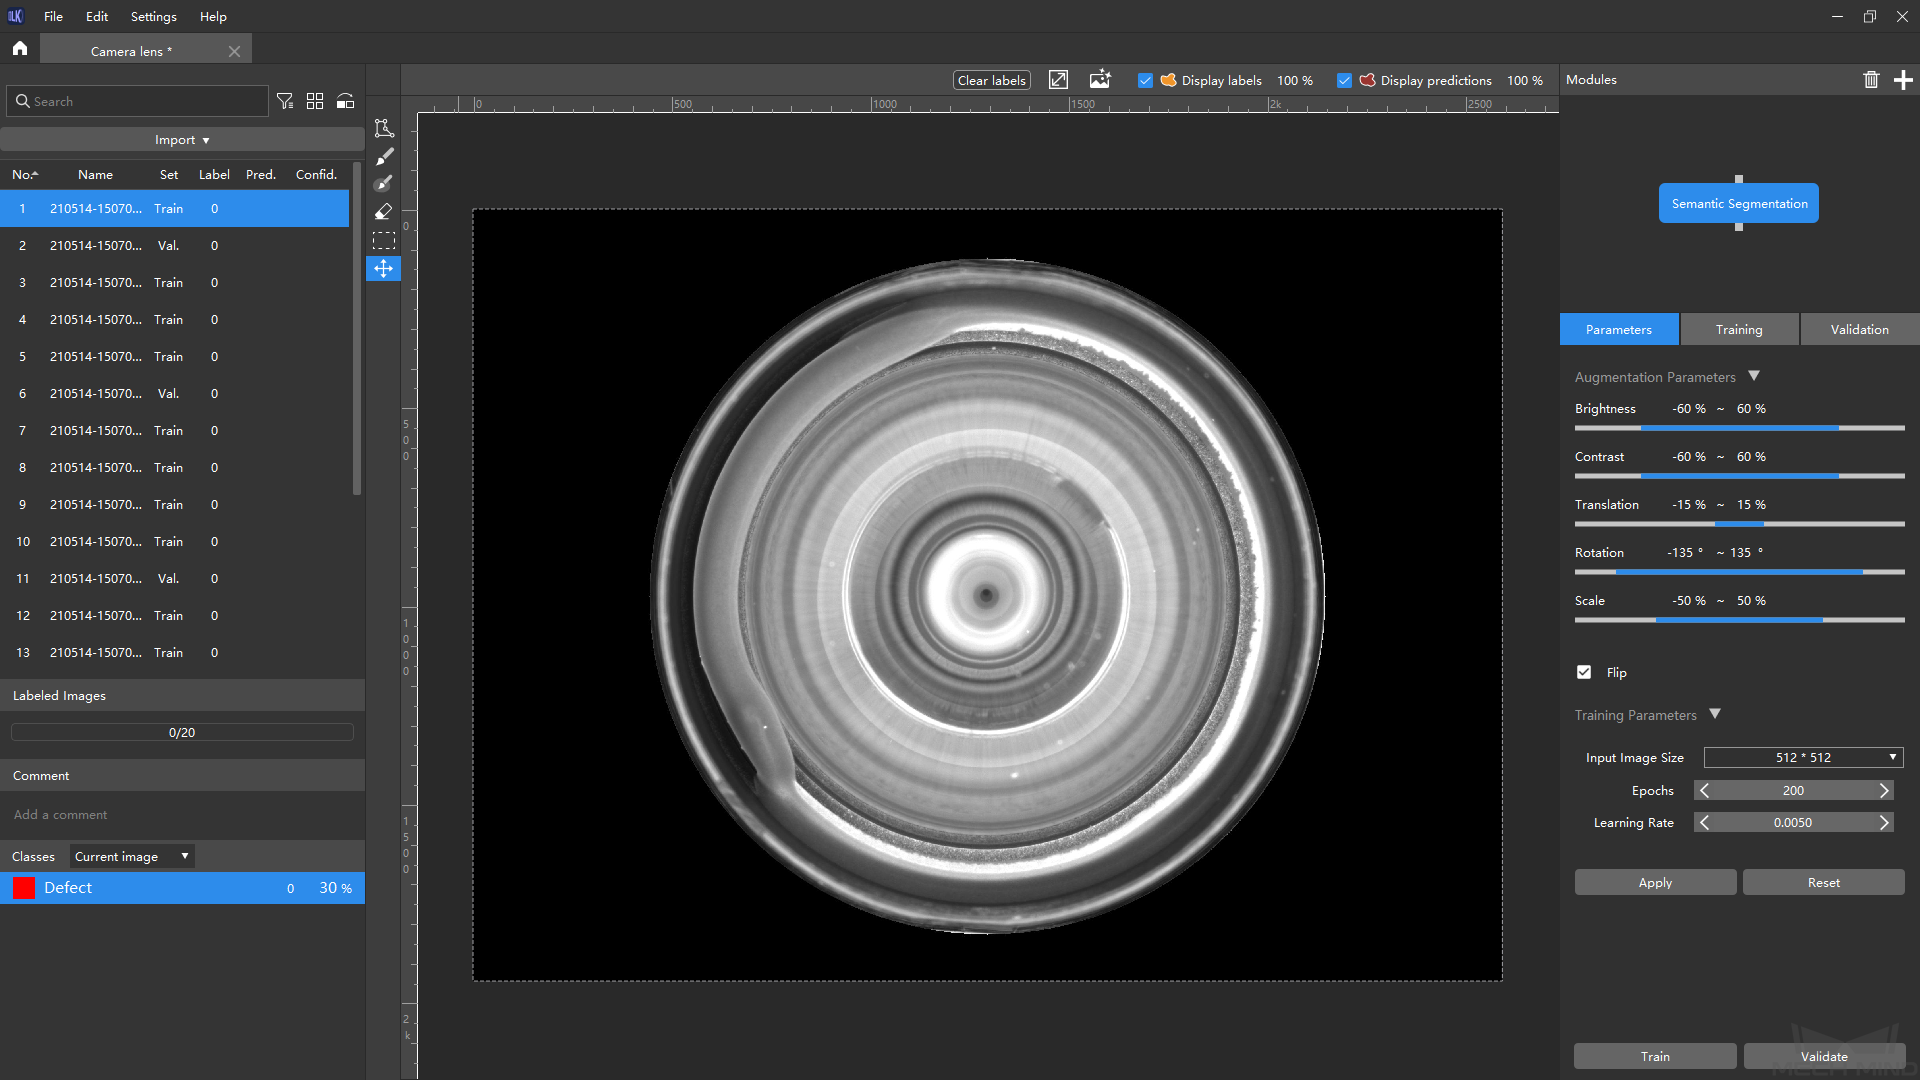Select image row number 6
The width and height of the screenshot is (1920, 1080).
[x=175, y=393]
